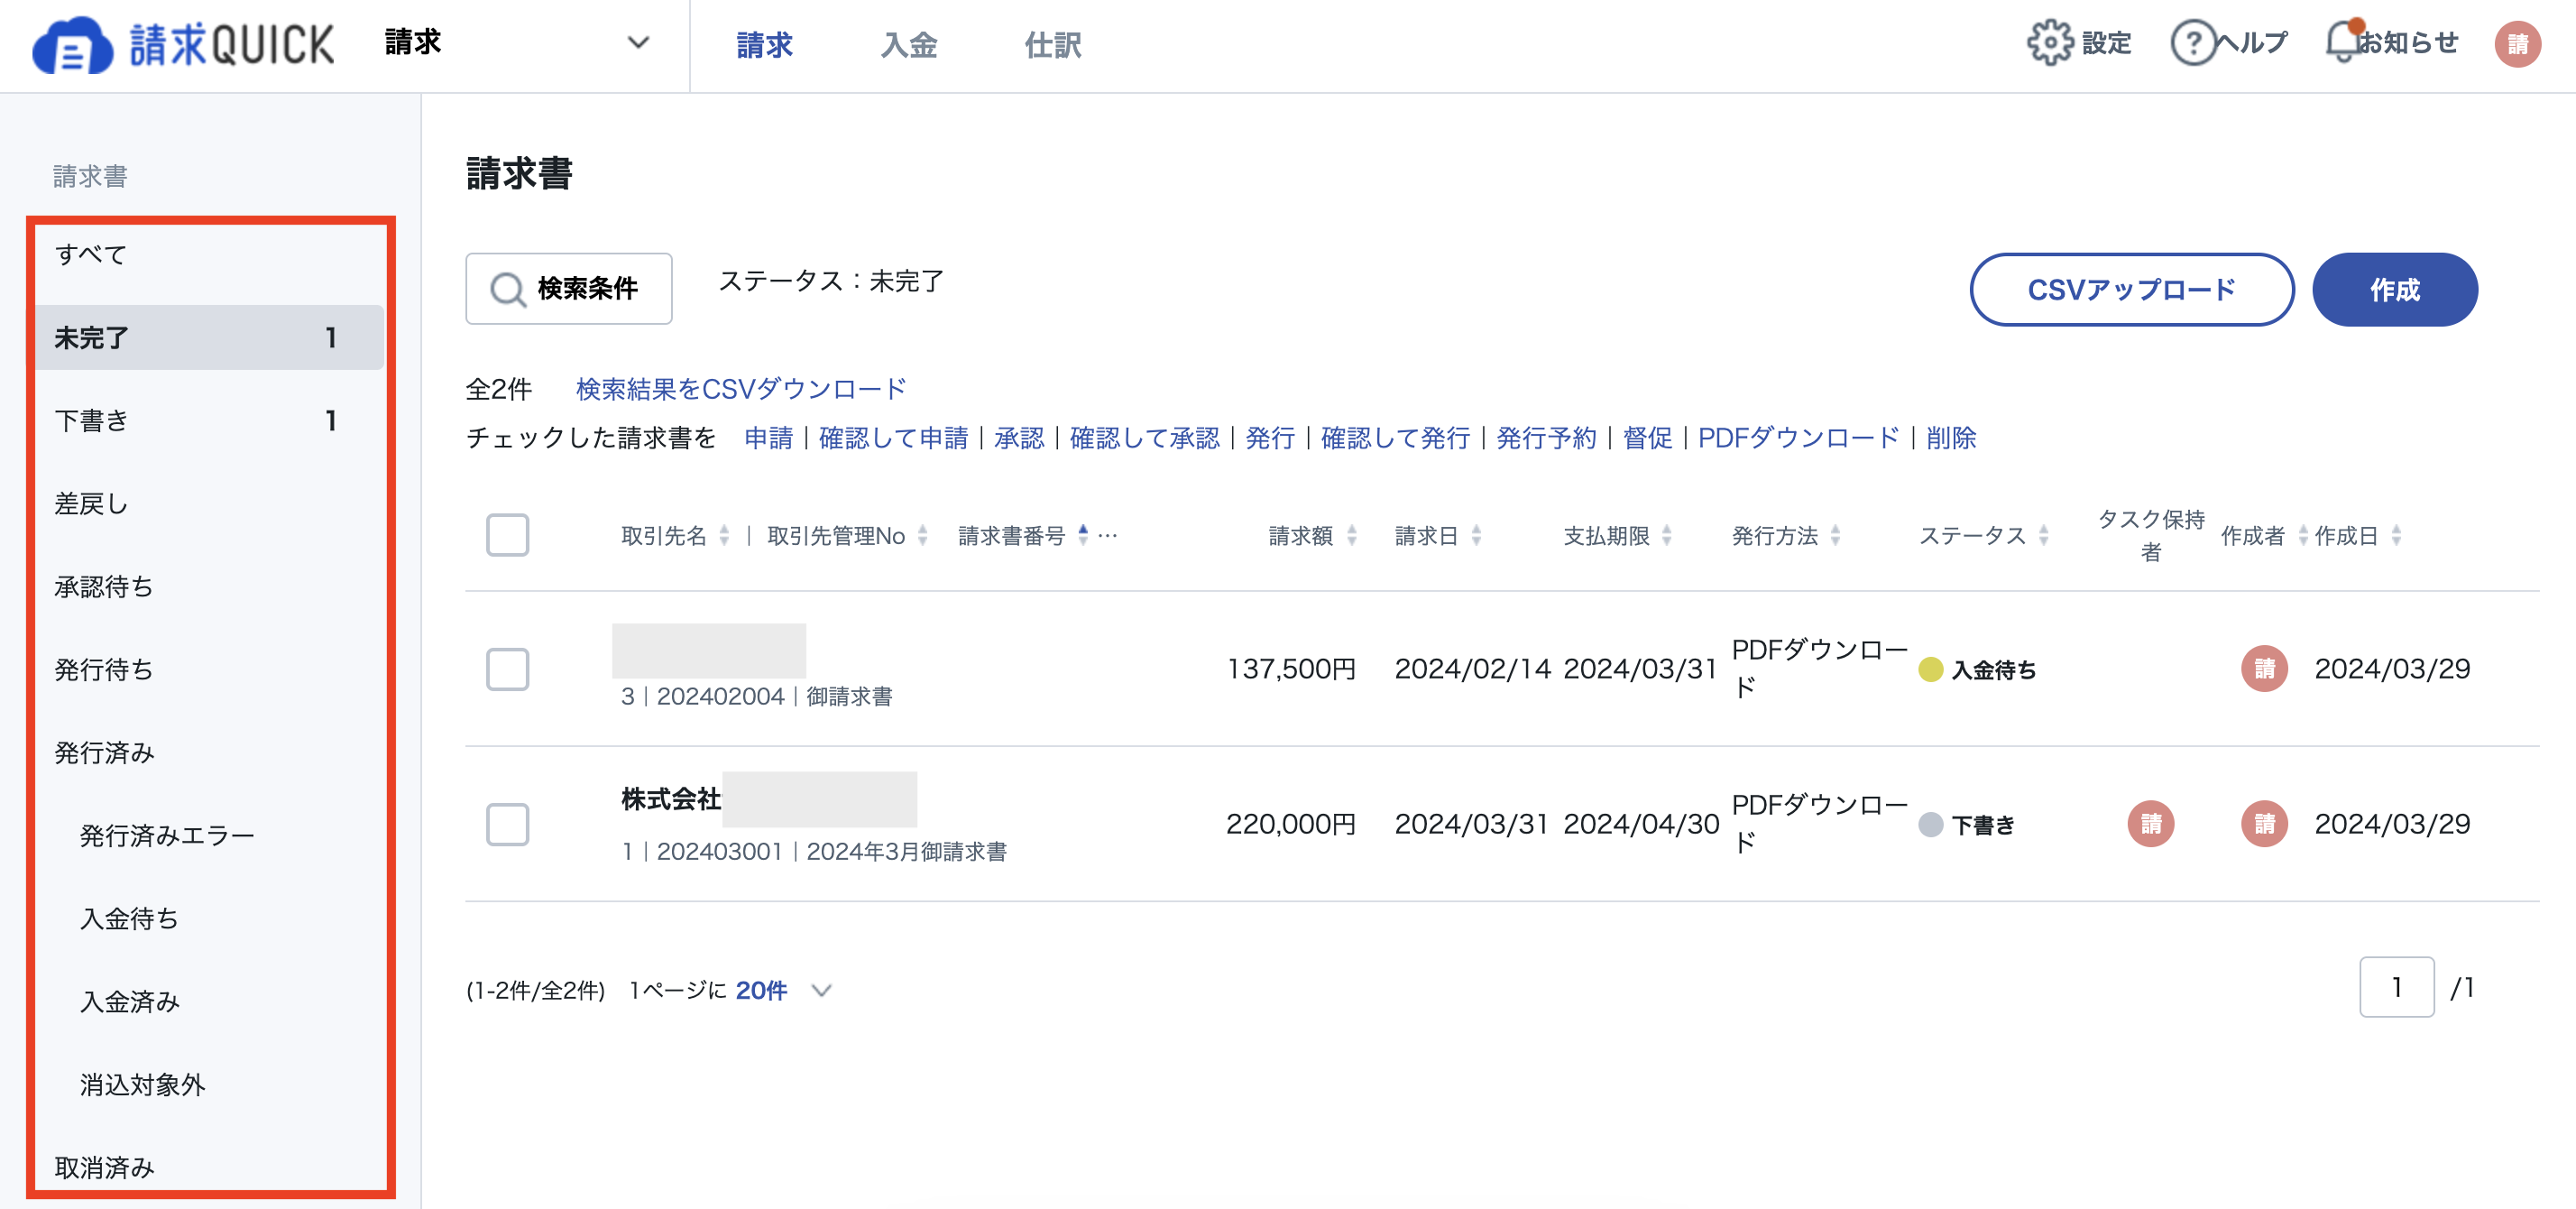
Task: Click the CSVアップロード button
Action: tap(2131, 290)
